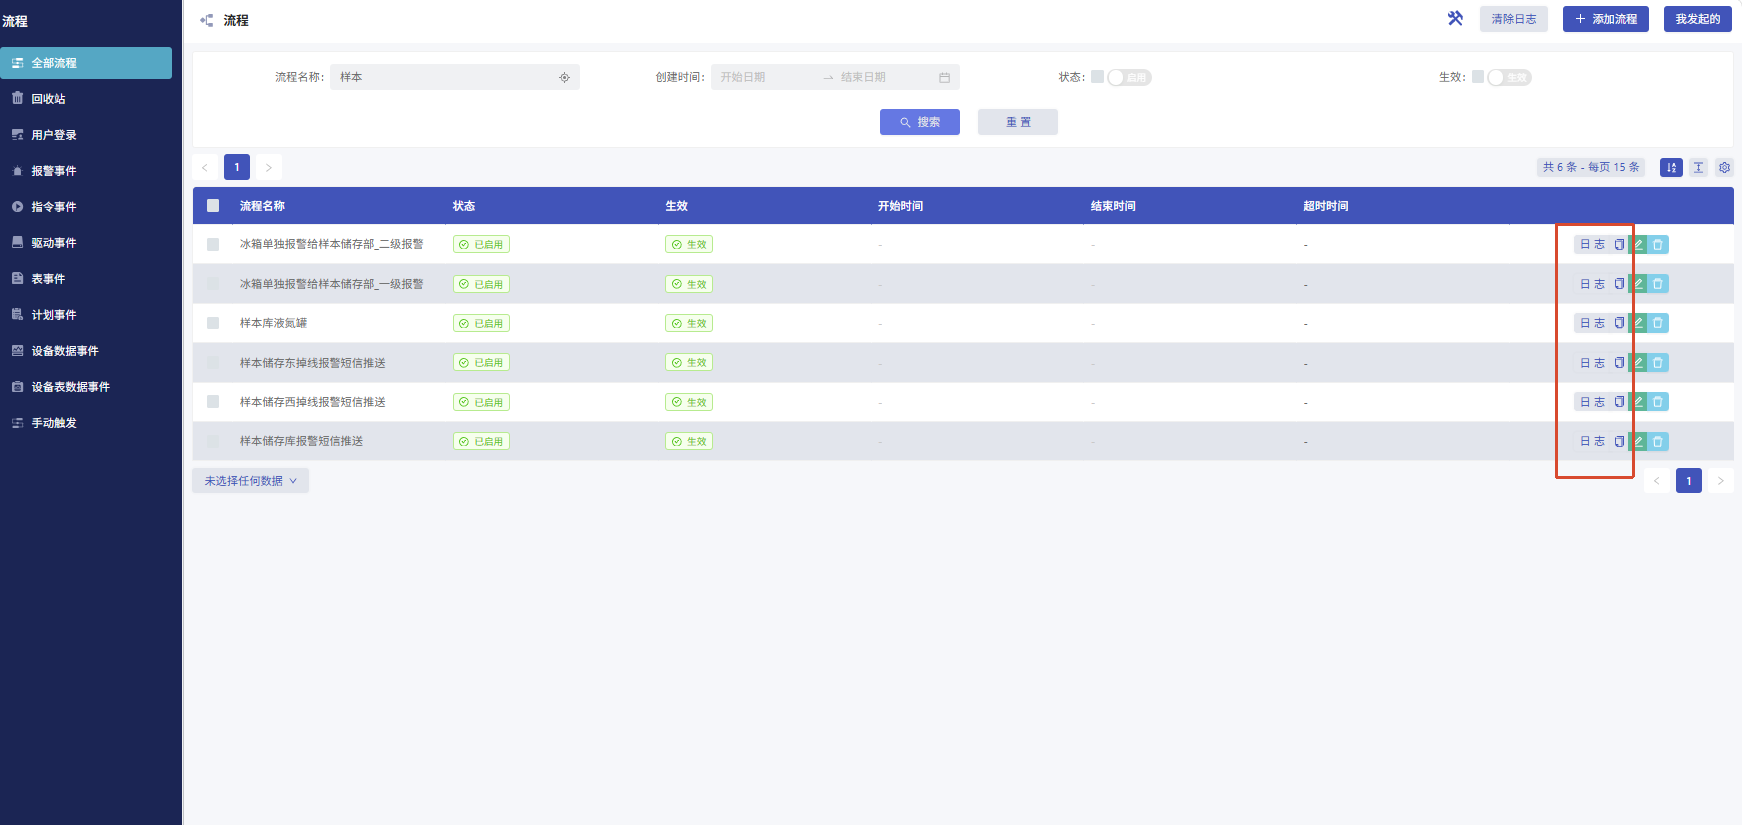Image resolution: width=1742 pixels, height=825 pixels.
Task: Check the row 冰箱单独报警给样本储存部_二级报警
Action: 213,244
